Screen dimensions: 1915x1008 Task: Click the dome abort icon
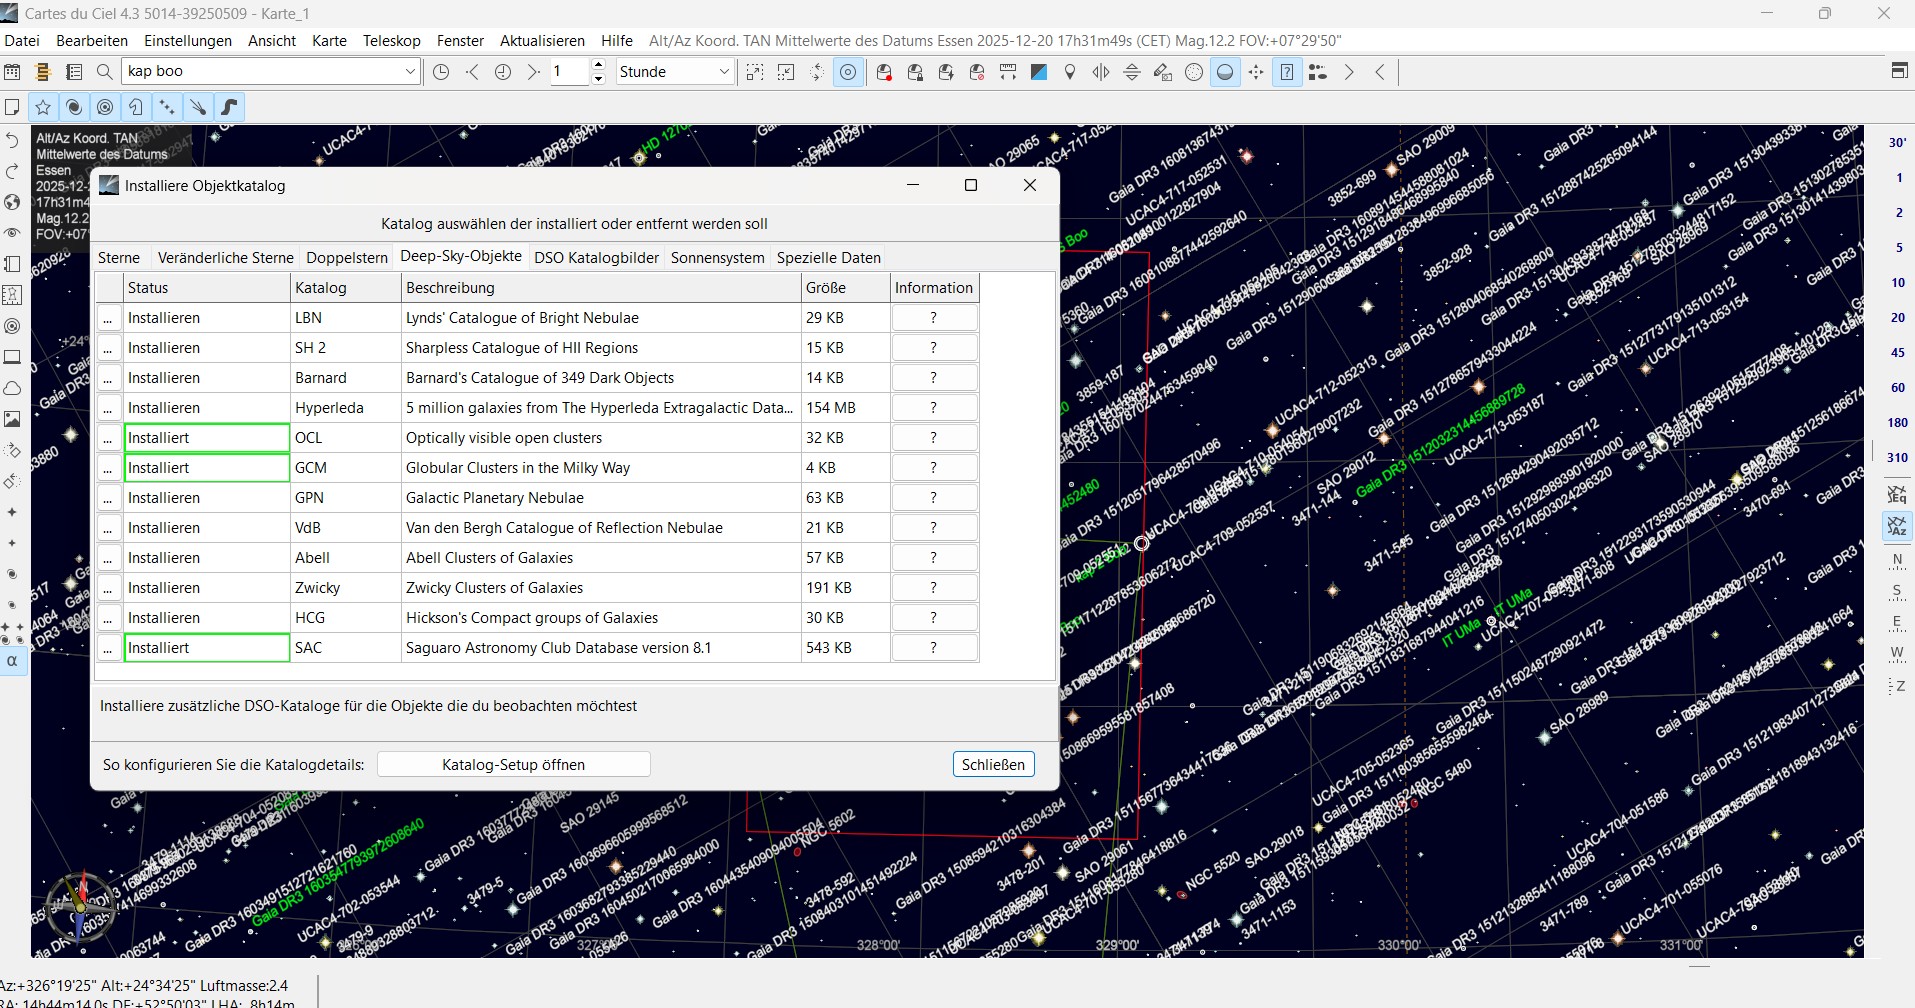977,72
